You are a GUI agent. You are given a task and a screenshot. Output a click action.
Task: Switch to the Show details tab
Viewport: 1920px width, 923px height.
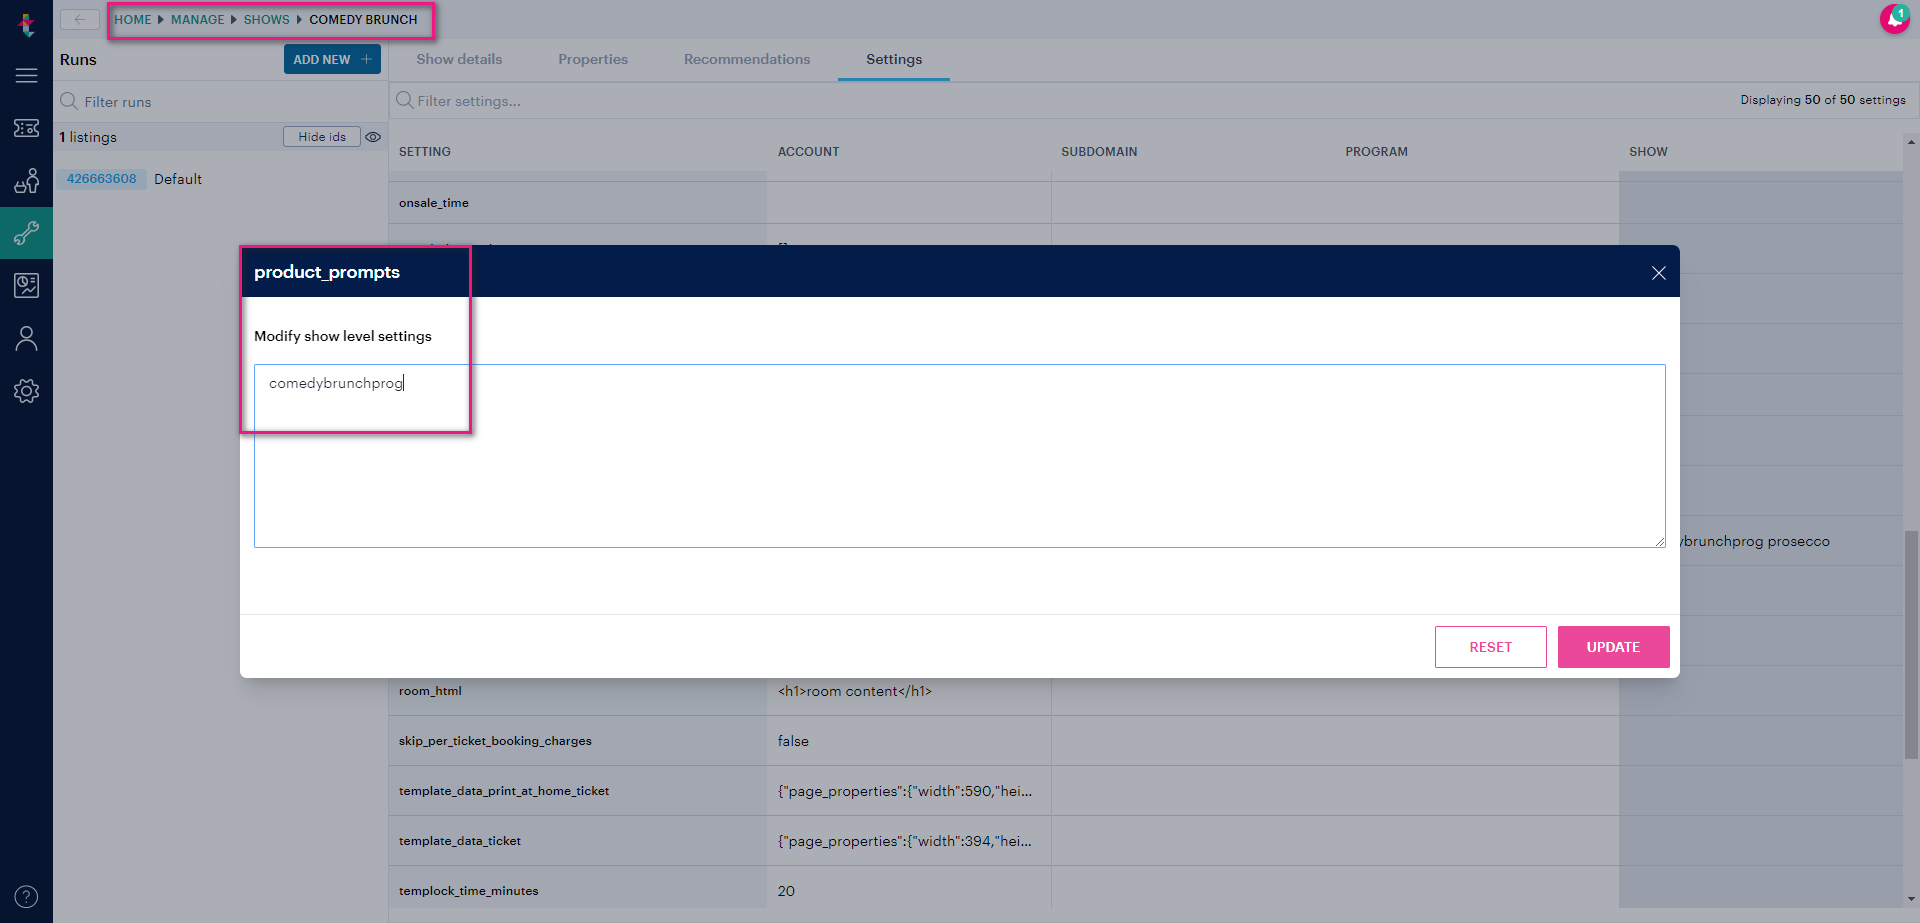point(459,59)
